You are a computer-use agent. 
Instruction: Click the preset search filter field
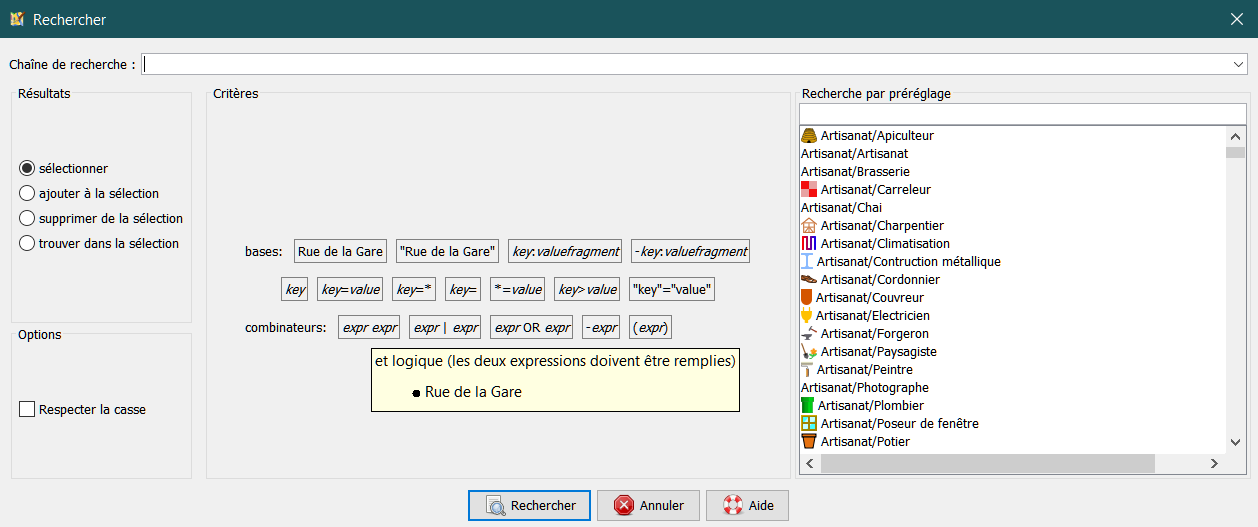1022,113
